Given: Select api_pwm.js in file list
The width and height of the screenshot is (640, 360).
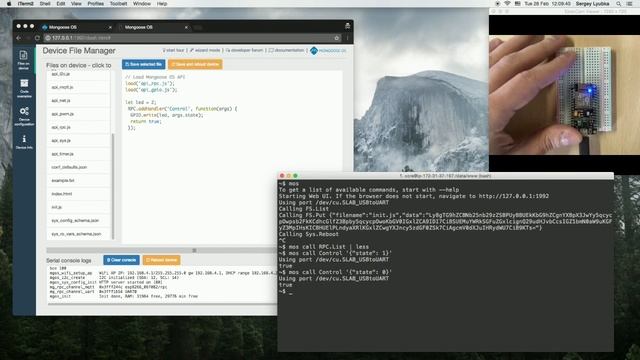Looking at the screenshot, I should pyautogui.click(x=78, y=114).
